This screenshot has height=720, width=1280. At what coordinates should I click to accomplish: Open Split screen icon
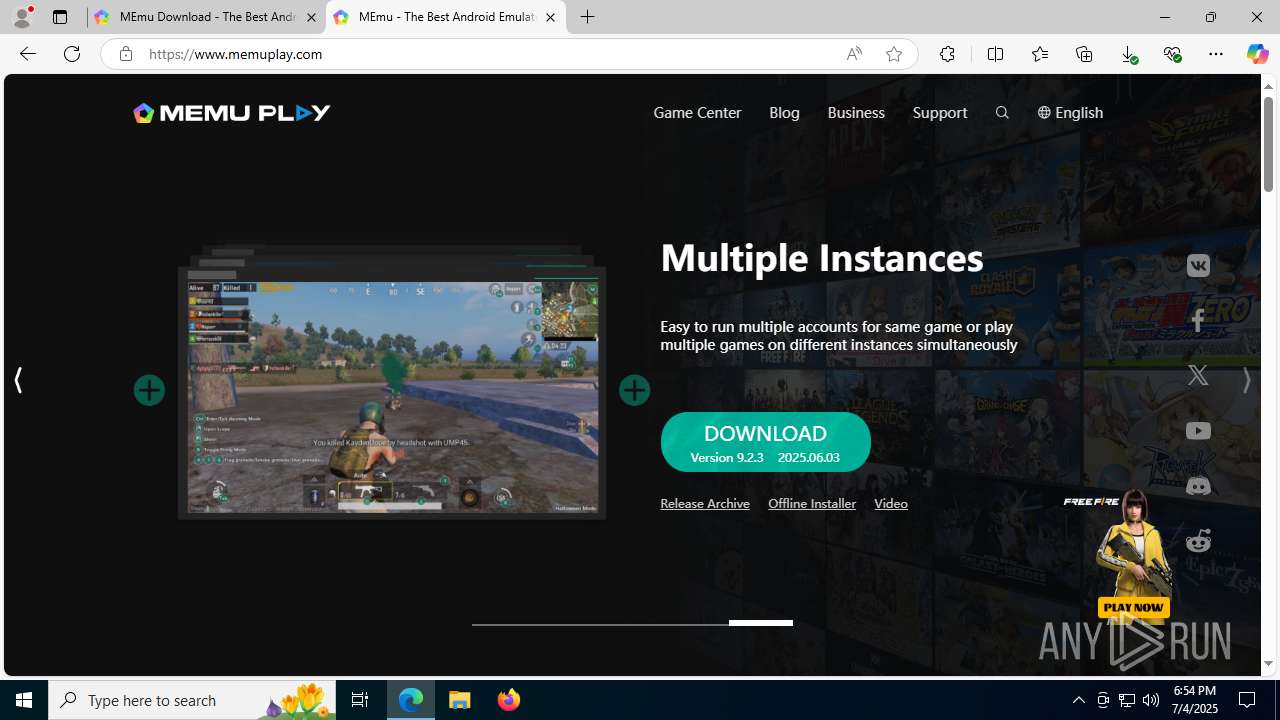point(995,54)
